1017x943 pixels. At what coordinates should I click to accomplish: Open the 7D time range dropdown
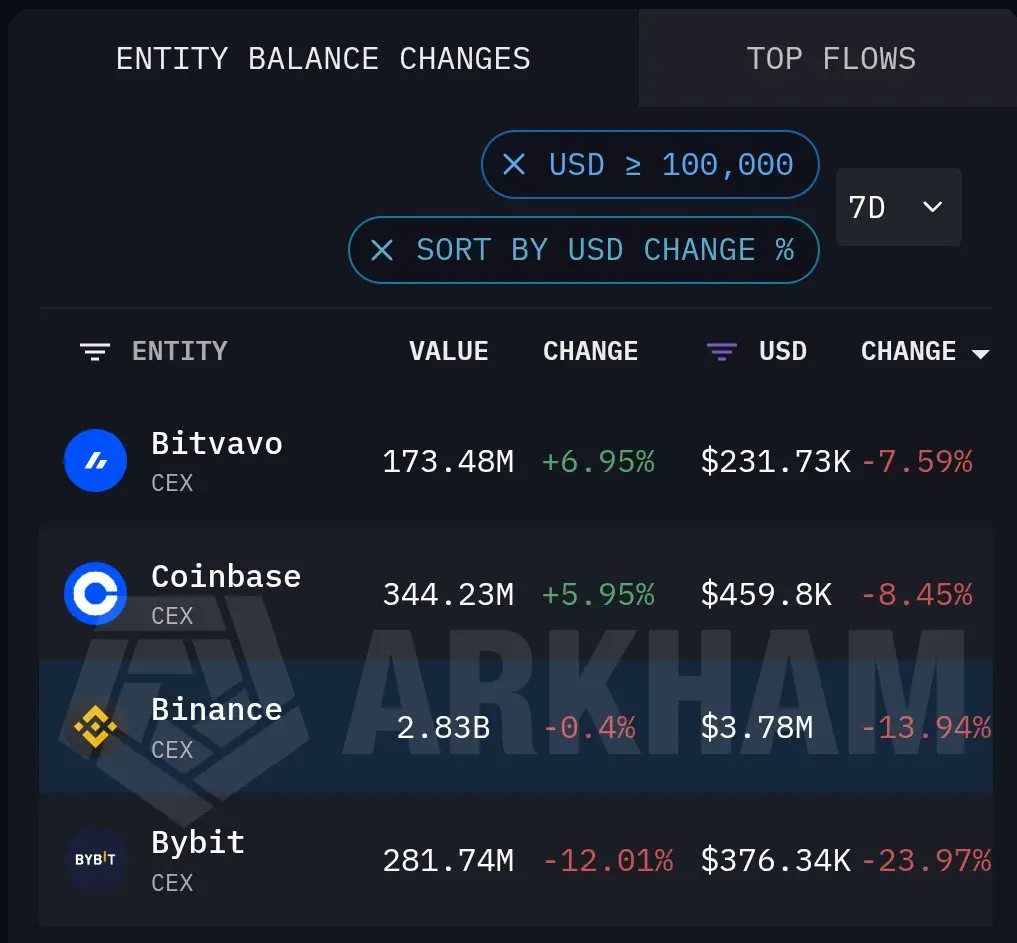[898, 207]
